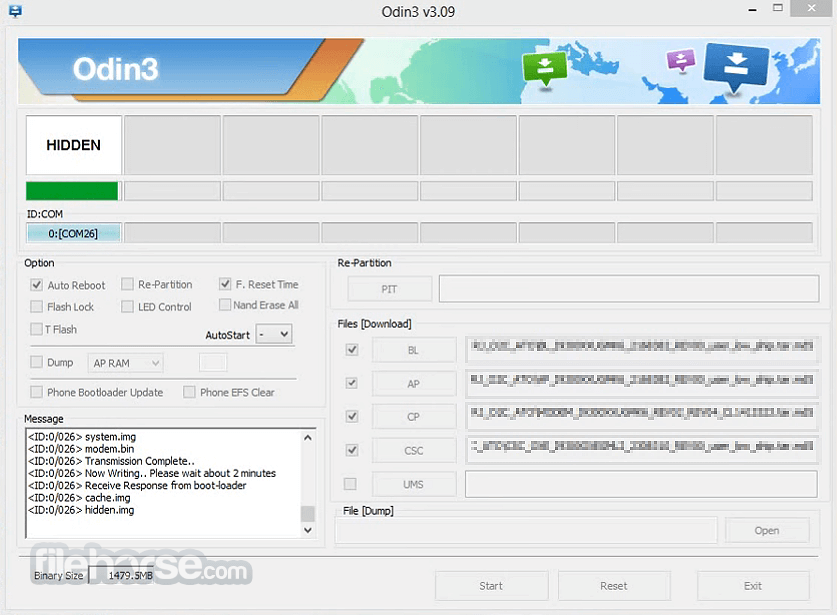Click the Message log scrollbar thumb
This screenshot has height=615, width=837.
[307, 514]
